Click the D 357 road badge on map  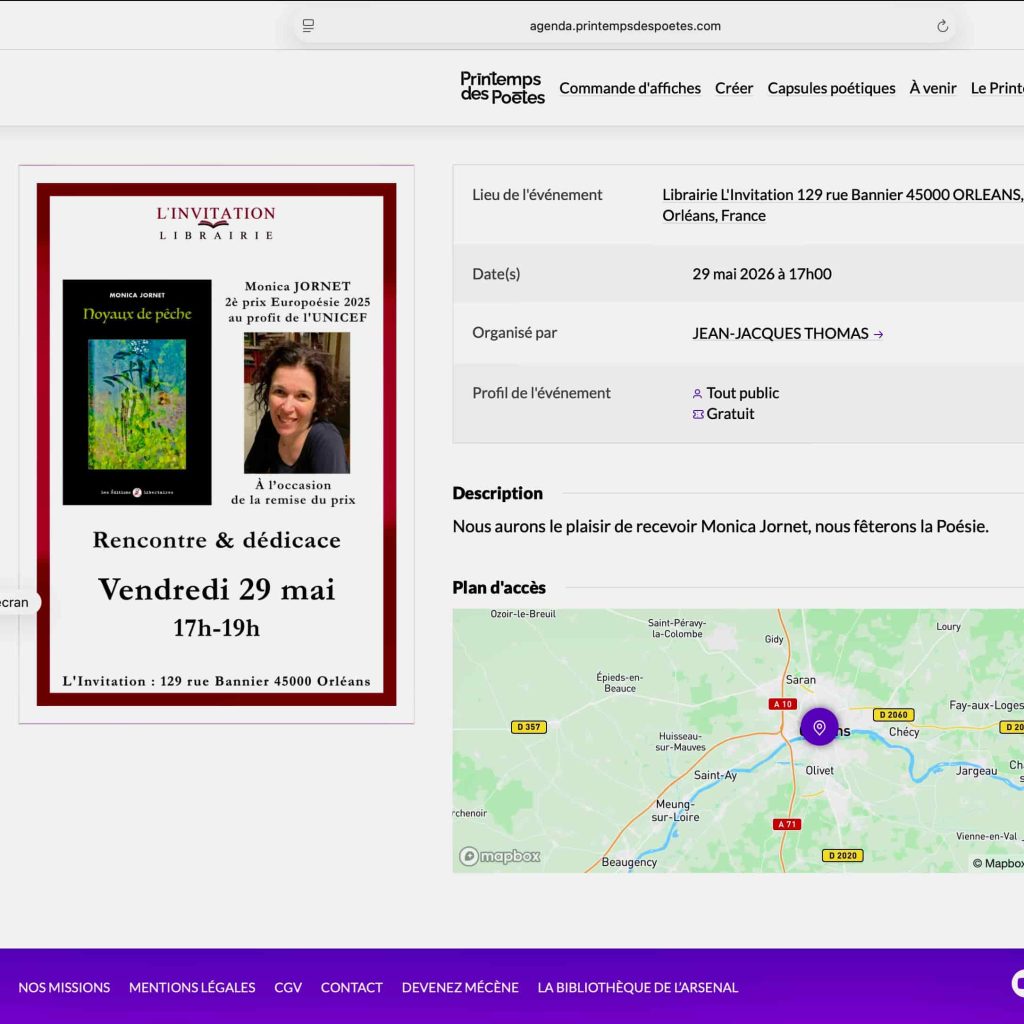[528, 727]
